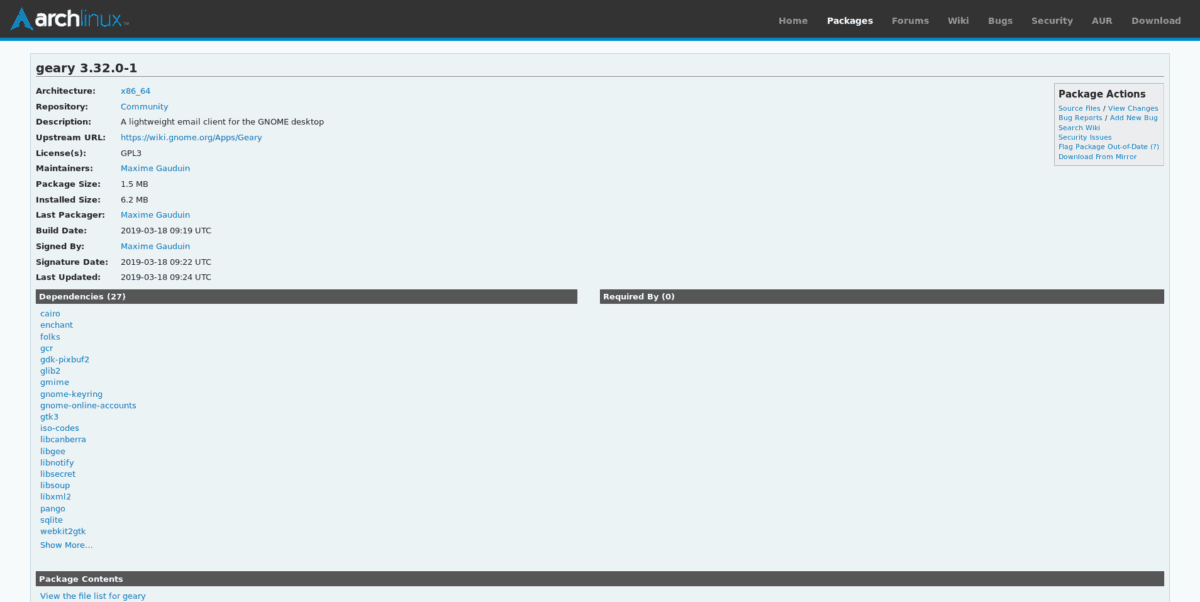Screen dimensions: 1200x602
Task: View the file list for geary
Action: 90,595
